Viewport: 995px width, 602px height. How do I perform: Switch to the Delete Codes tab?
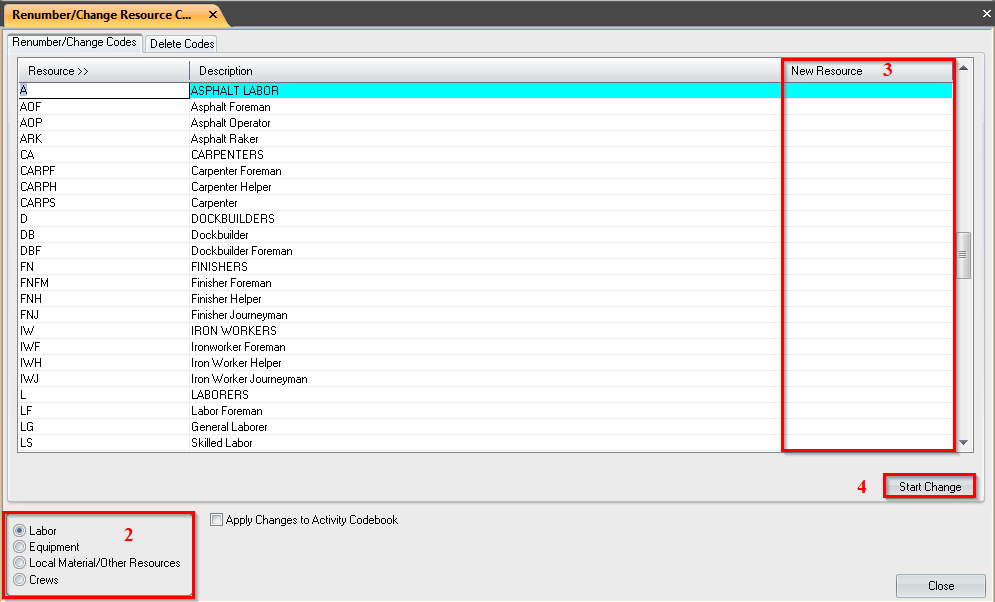click(182, 44)
